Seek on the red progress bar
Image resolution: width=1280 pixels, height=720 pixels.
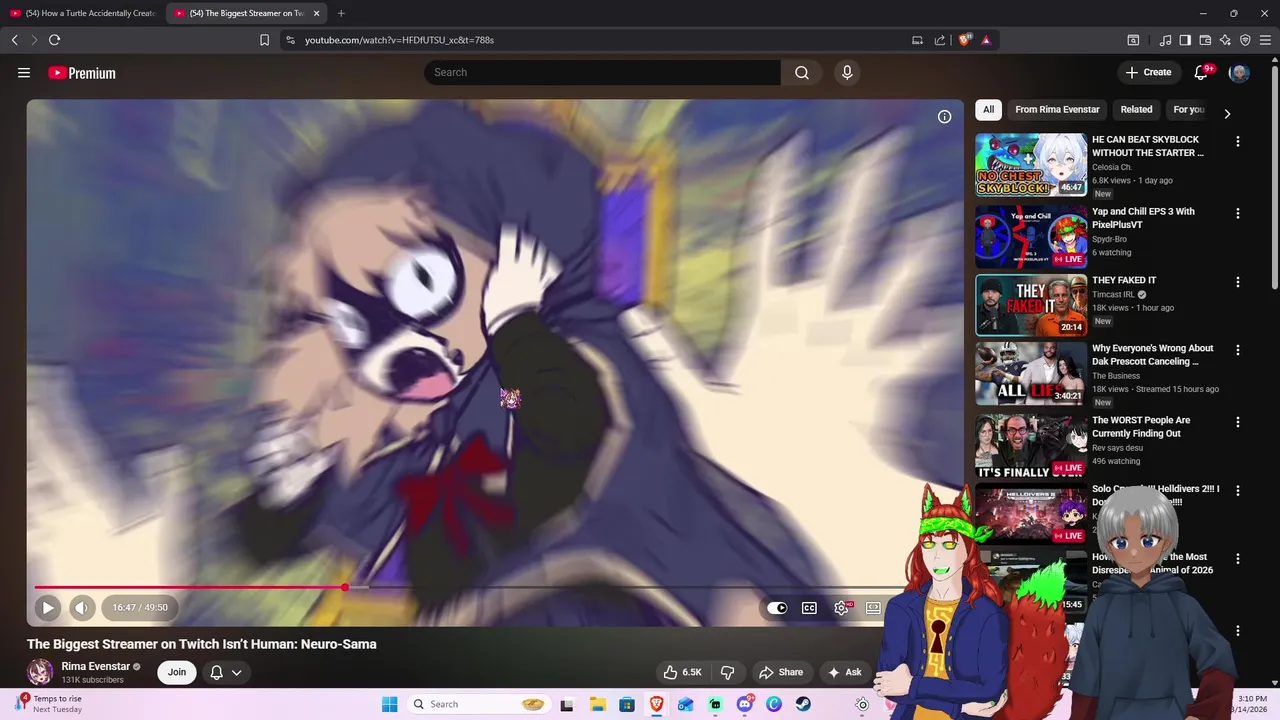(190, 587)
